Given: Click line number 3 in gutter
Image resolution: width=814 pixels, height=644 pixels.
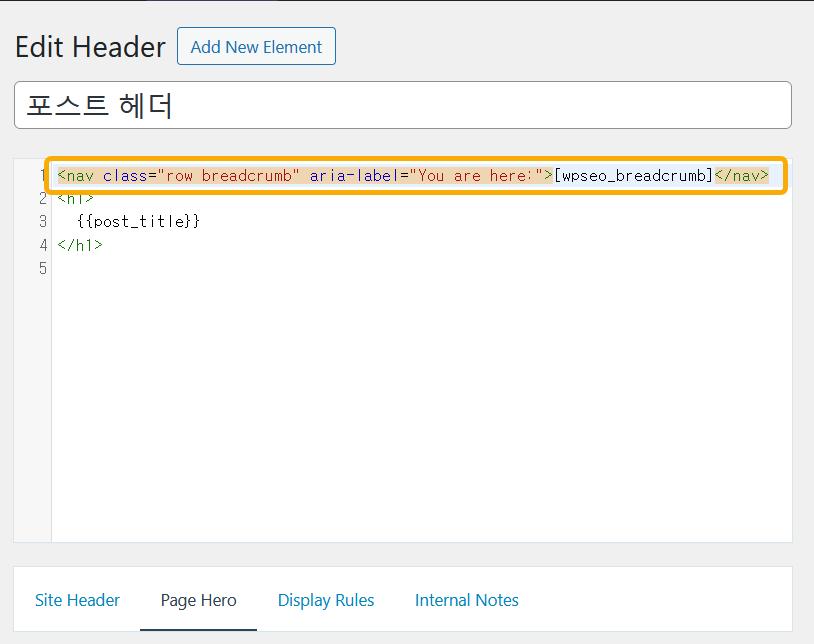Looking at the screenshot, I should pyautogui.click(x=43, y=222).
